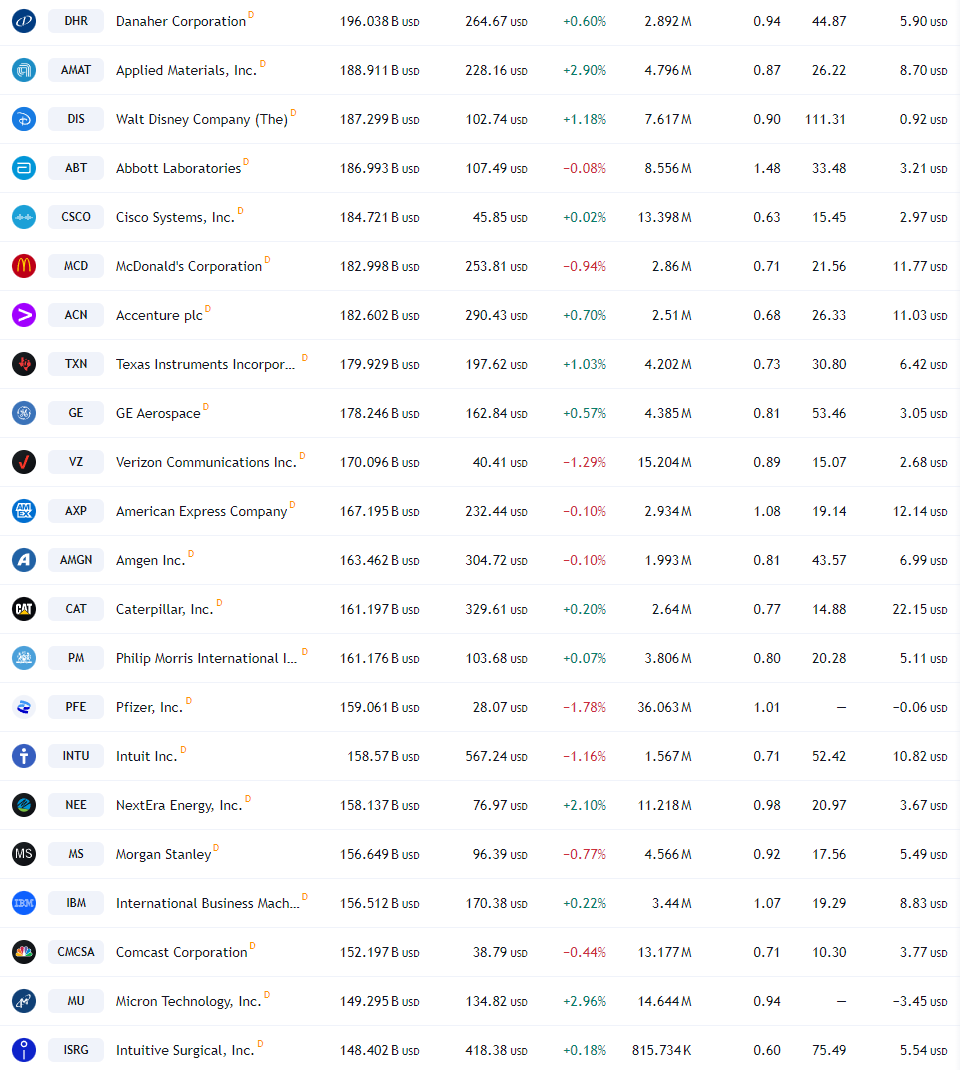Click the Comcast peacock logo icon
This screenshot has width=960, height=1070.
click(24, 952)
